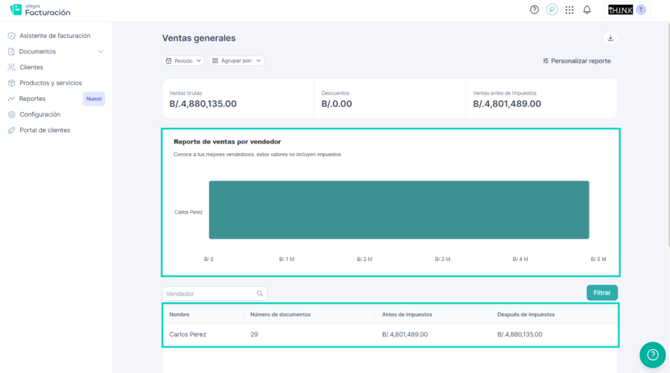Open Configuración section
670x373 pixels.
tap(40, 115)
